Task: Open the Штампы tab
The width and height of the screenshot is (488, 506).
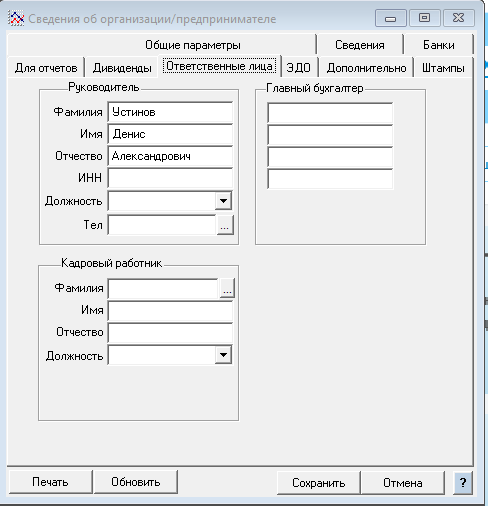Action: point(443,68)
